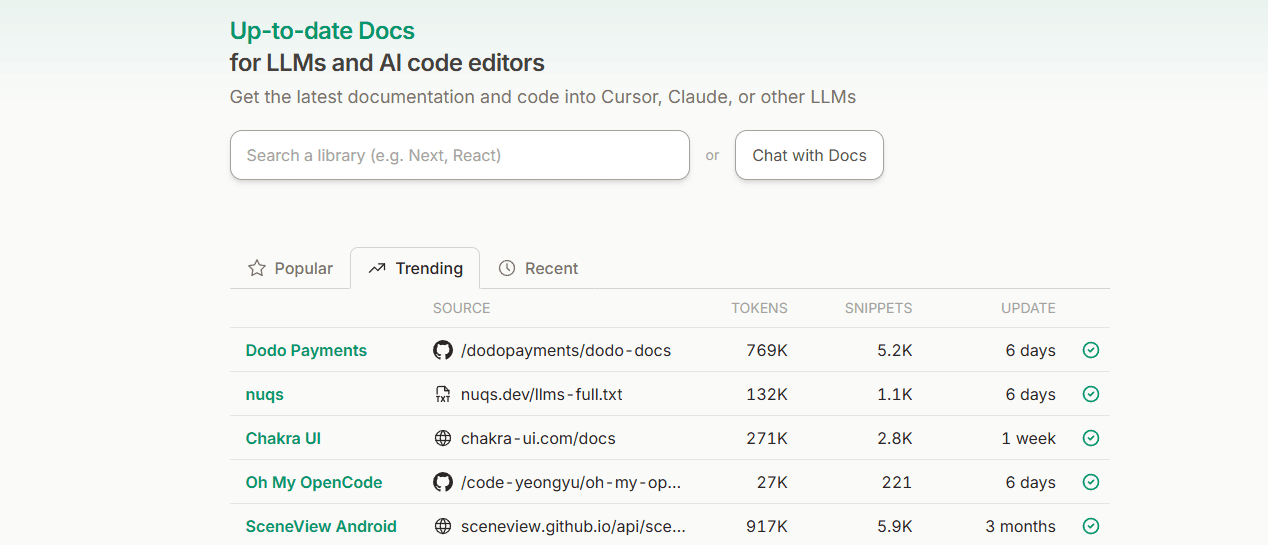
Task: Click the GitHub icon beside /dodopayments/dodo-docs
Action: 443,350
